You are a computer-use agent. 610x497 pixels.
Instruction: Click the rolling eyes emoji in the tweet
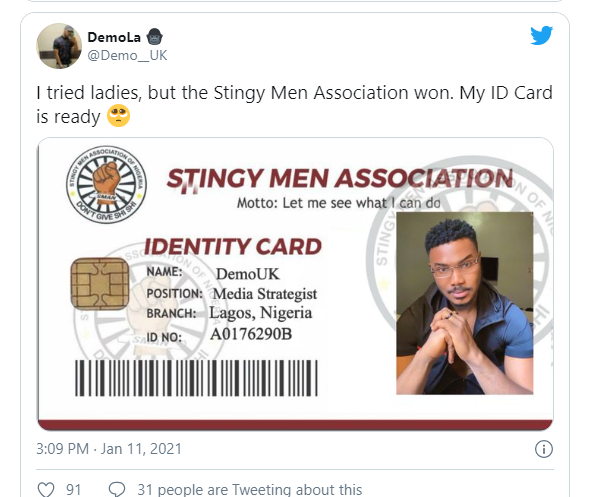coord(119,117)
